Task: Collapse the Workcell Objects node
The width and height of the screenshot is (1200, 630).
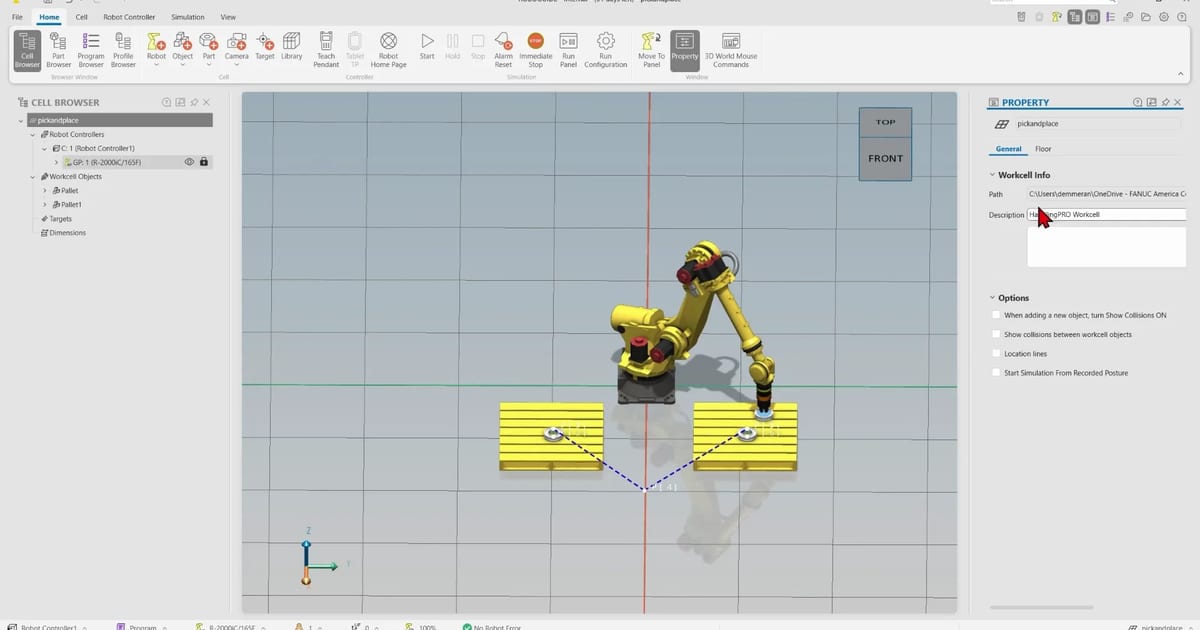Action: coord(33,176)
